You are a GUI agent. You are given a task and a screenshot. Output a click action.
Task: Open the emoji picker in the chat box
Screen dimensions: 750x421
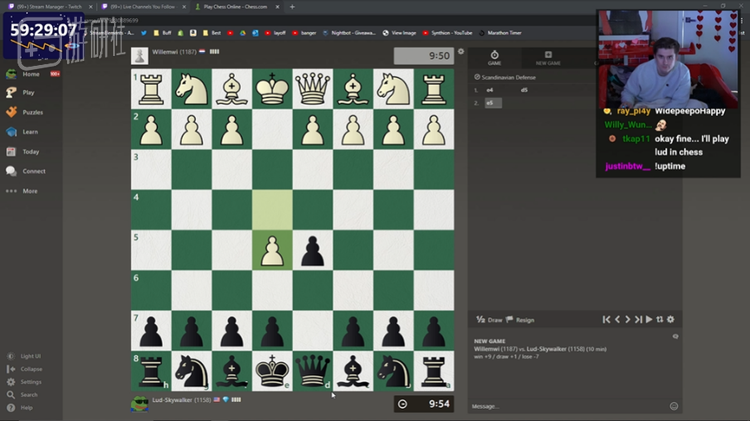coord(674,406)
